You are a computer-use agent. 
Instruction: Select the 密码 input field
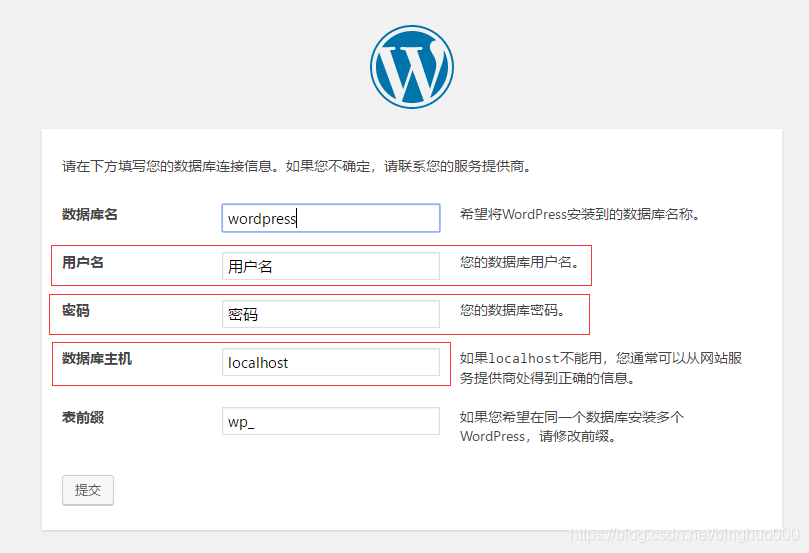coord(331,314)
